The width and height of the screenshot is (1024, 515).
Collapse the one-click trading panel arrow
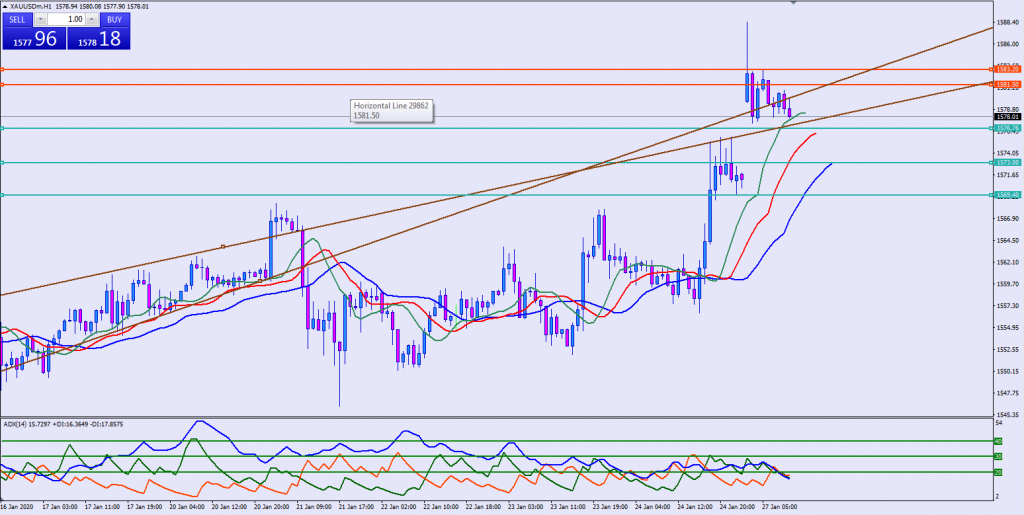[x=5, y=7]
